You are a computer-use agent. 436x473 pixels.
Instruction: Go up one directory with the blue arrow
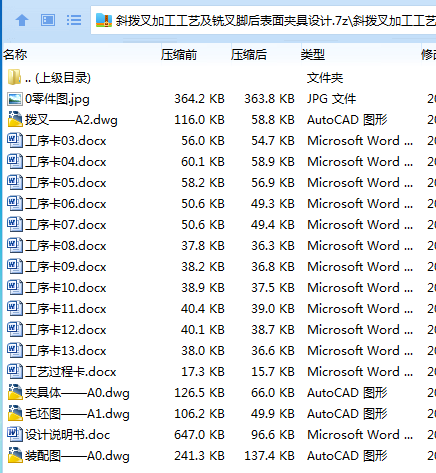[x=22, y=20]
